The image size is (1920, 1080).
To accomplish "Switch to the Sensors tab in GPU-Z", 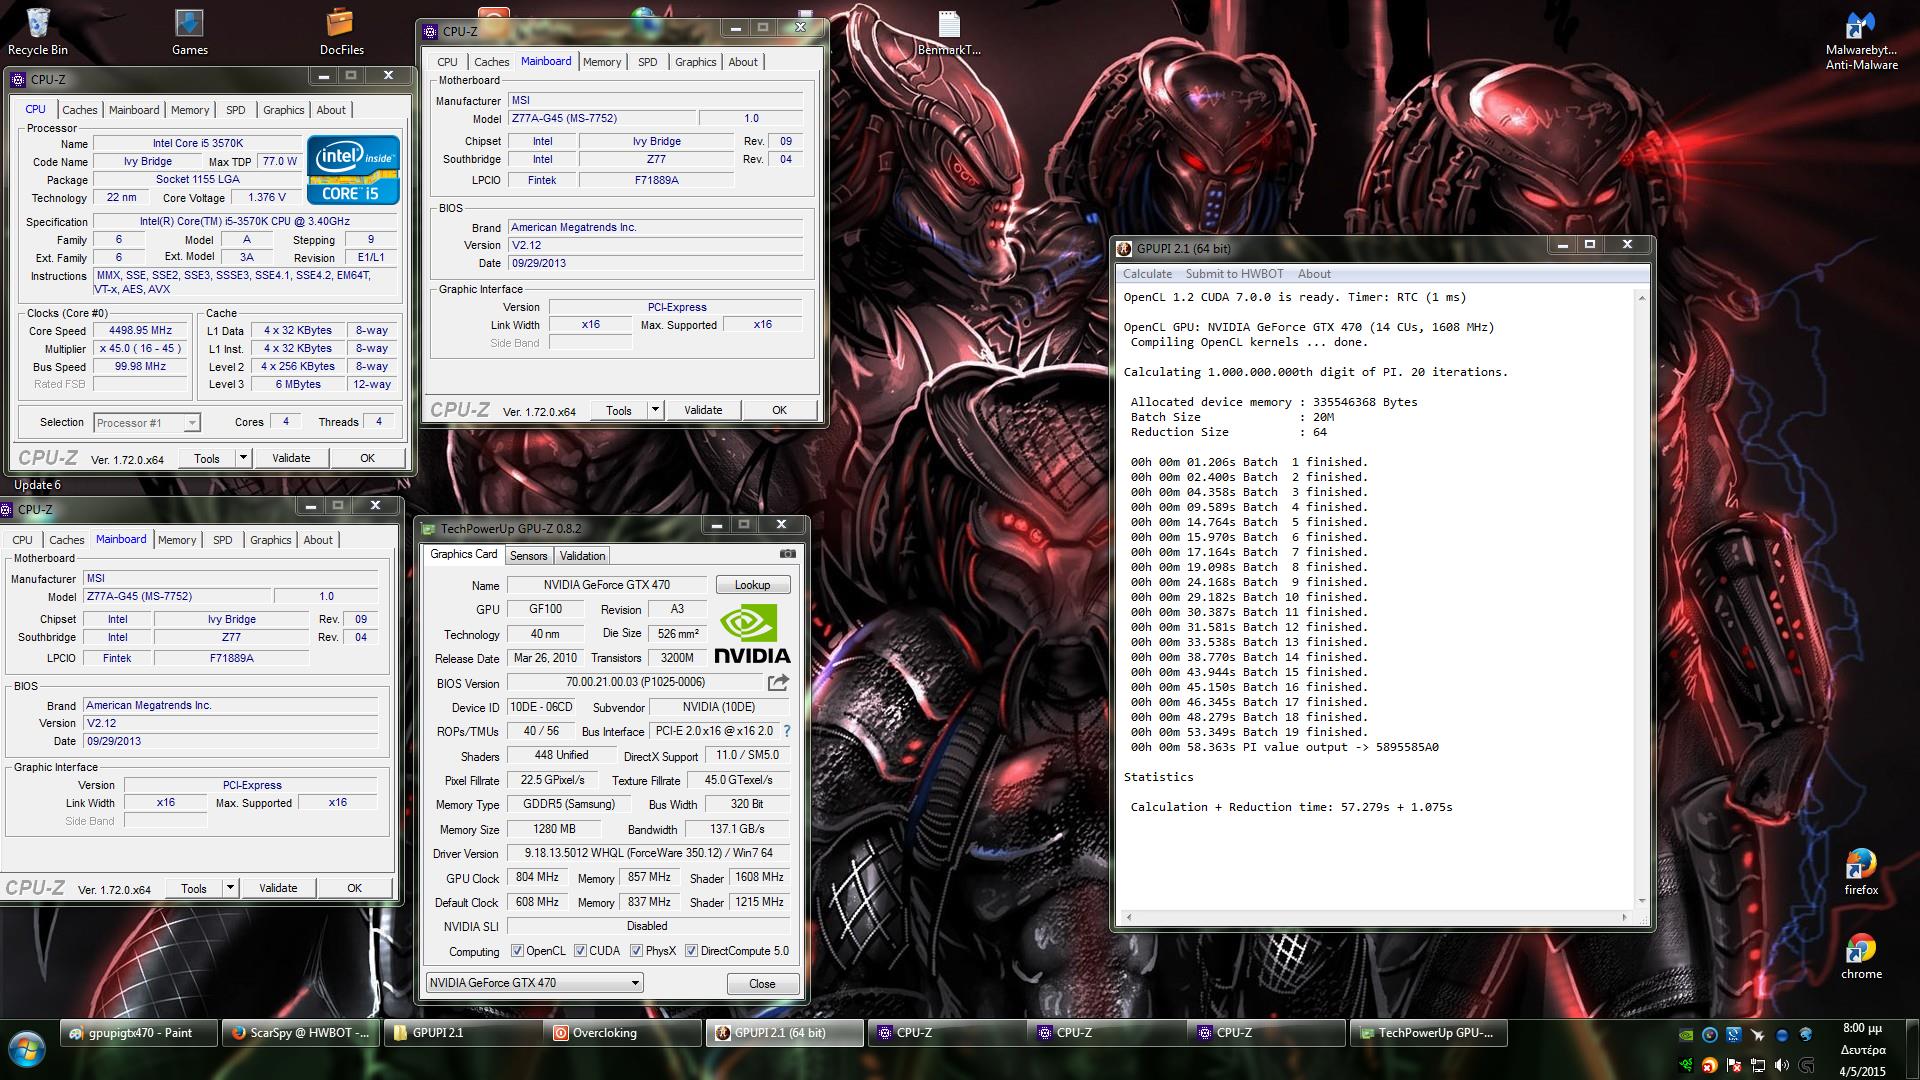I will tap(528, 556).
